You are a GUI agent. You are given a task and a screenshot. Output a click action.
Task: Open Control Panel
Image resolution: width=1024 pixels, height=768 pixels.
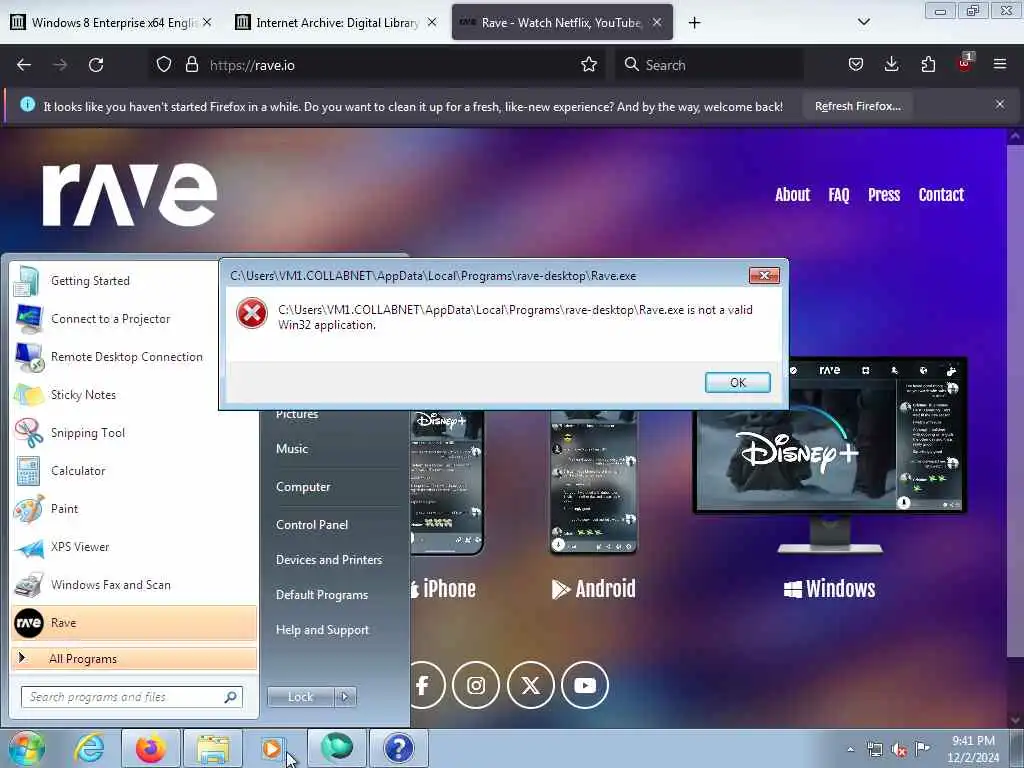[x=312, y=524]
